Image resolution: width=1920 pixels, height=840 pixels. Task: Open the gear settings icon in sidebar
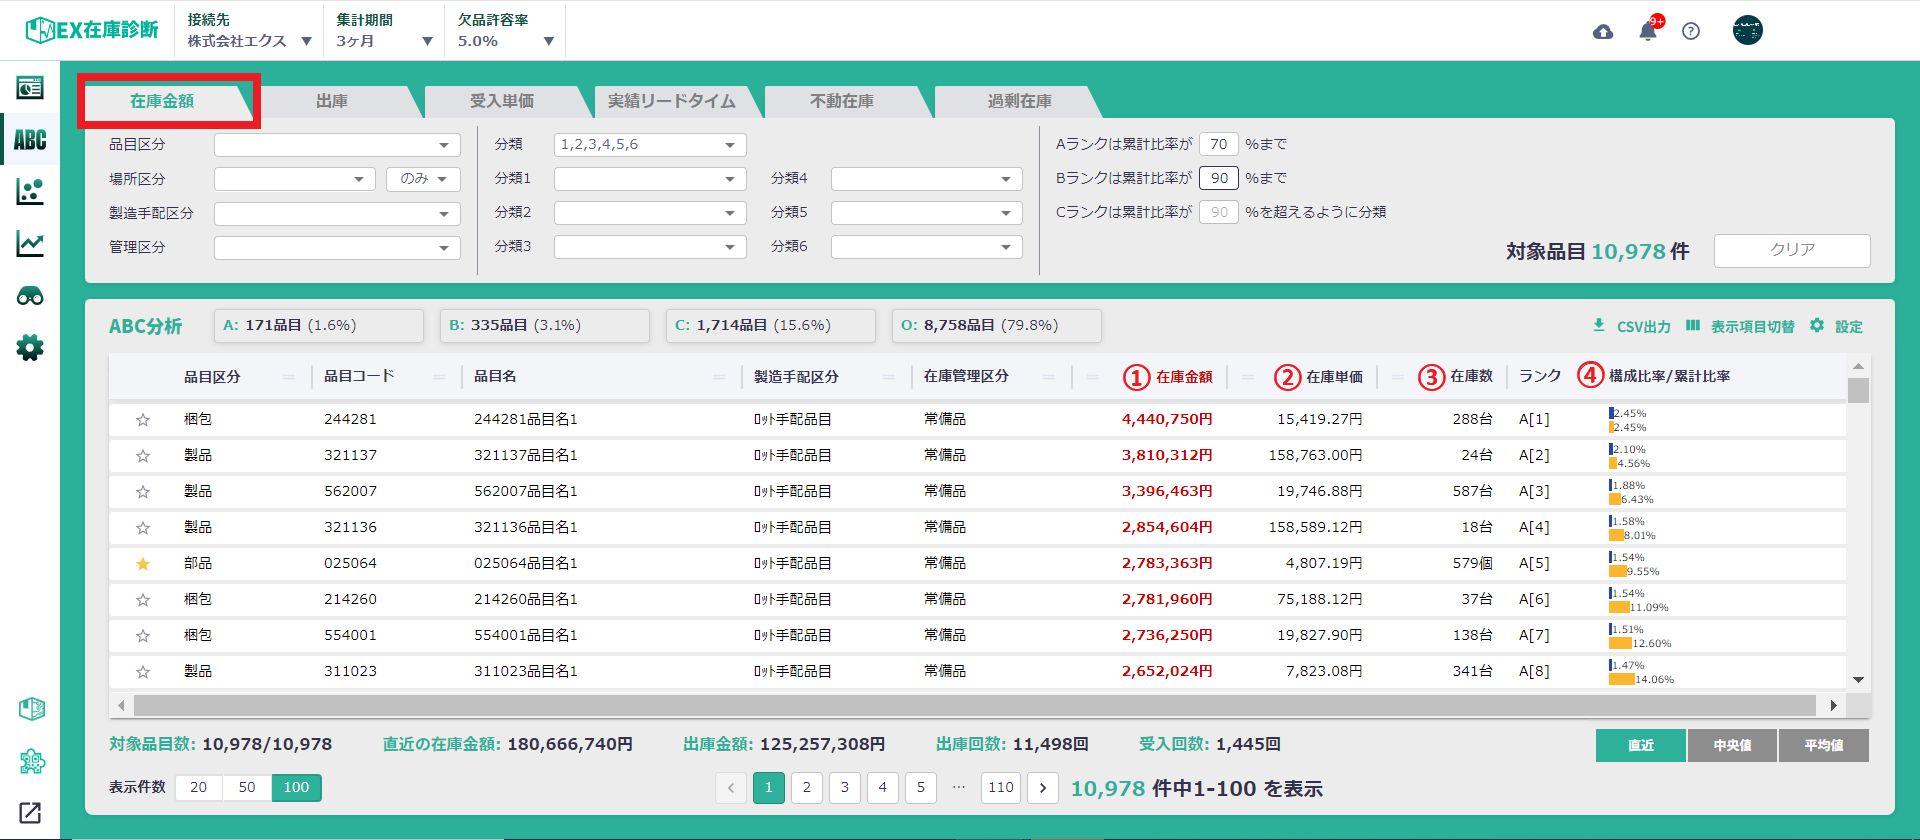[30, 348]
